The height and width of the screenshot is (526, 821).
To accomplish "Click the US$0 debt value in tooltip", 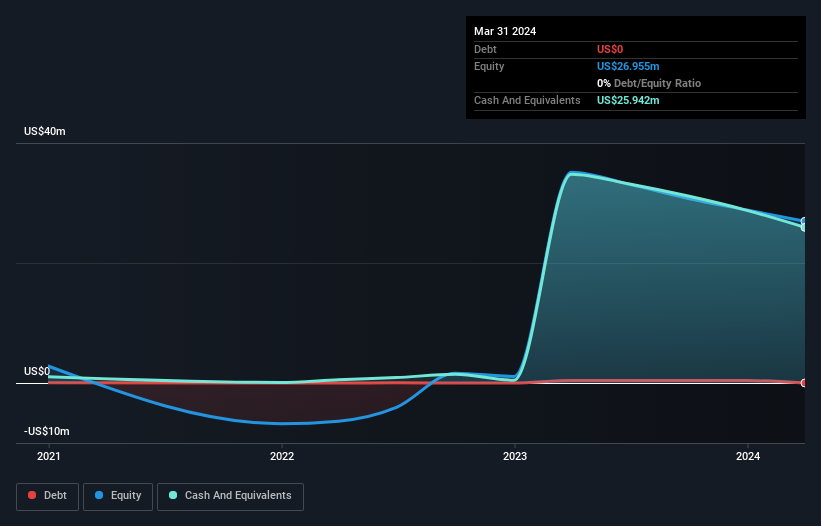I will pyautogui.click(x=610, y=49).
